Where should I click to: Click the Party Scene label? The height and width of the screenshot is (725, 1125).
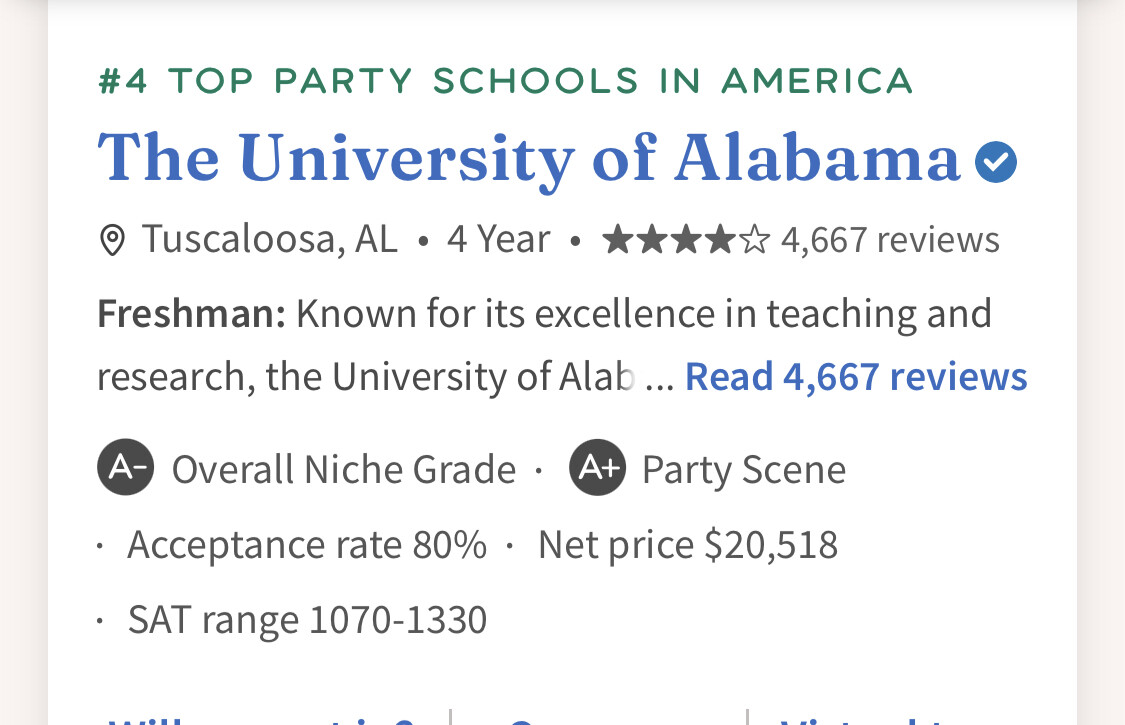click(744, 470)
